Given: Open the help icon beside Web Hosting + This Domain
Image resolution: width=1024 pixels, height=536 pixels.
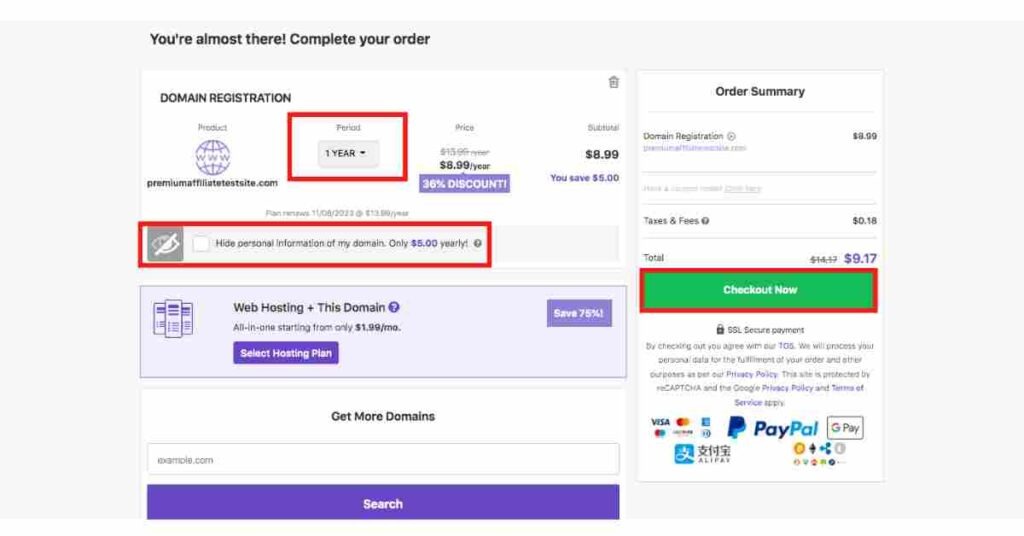Looking at the screenshot, I should click(394, 307).
